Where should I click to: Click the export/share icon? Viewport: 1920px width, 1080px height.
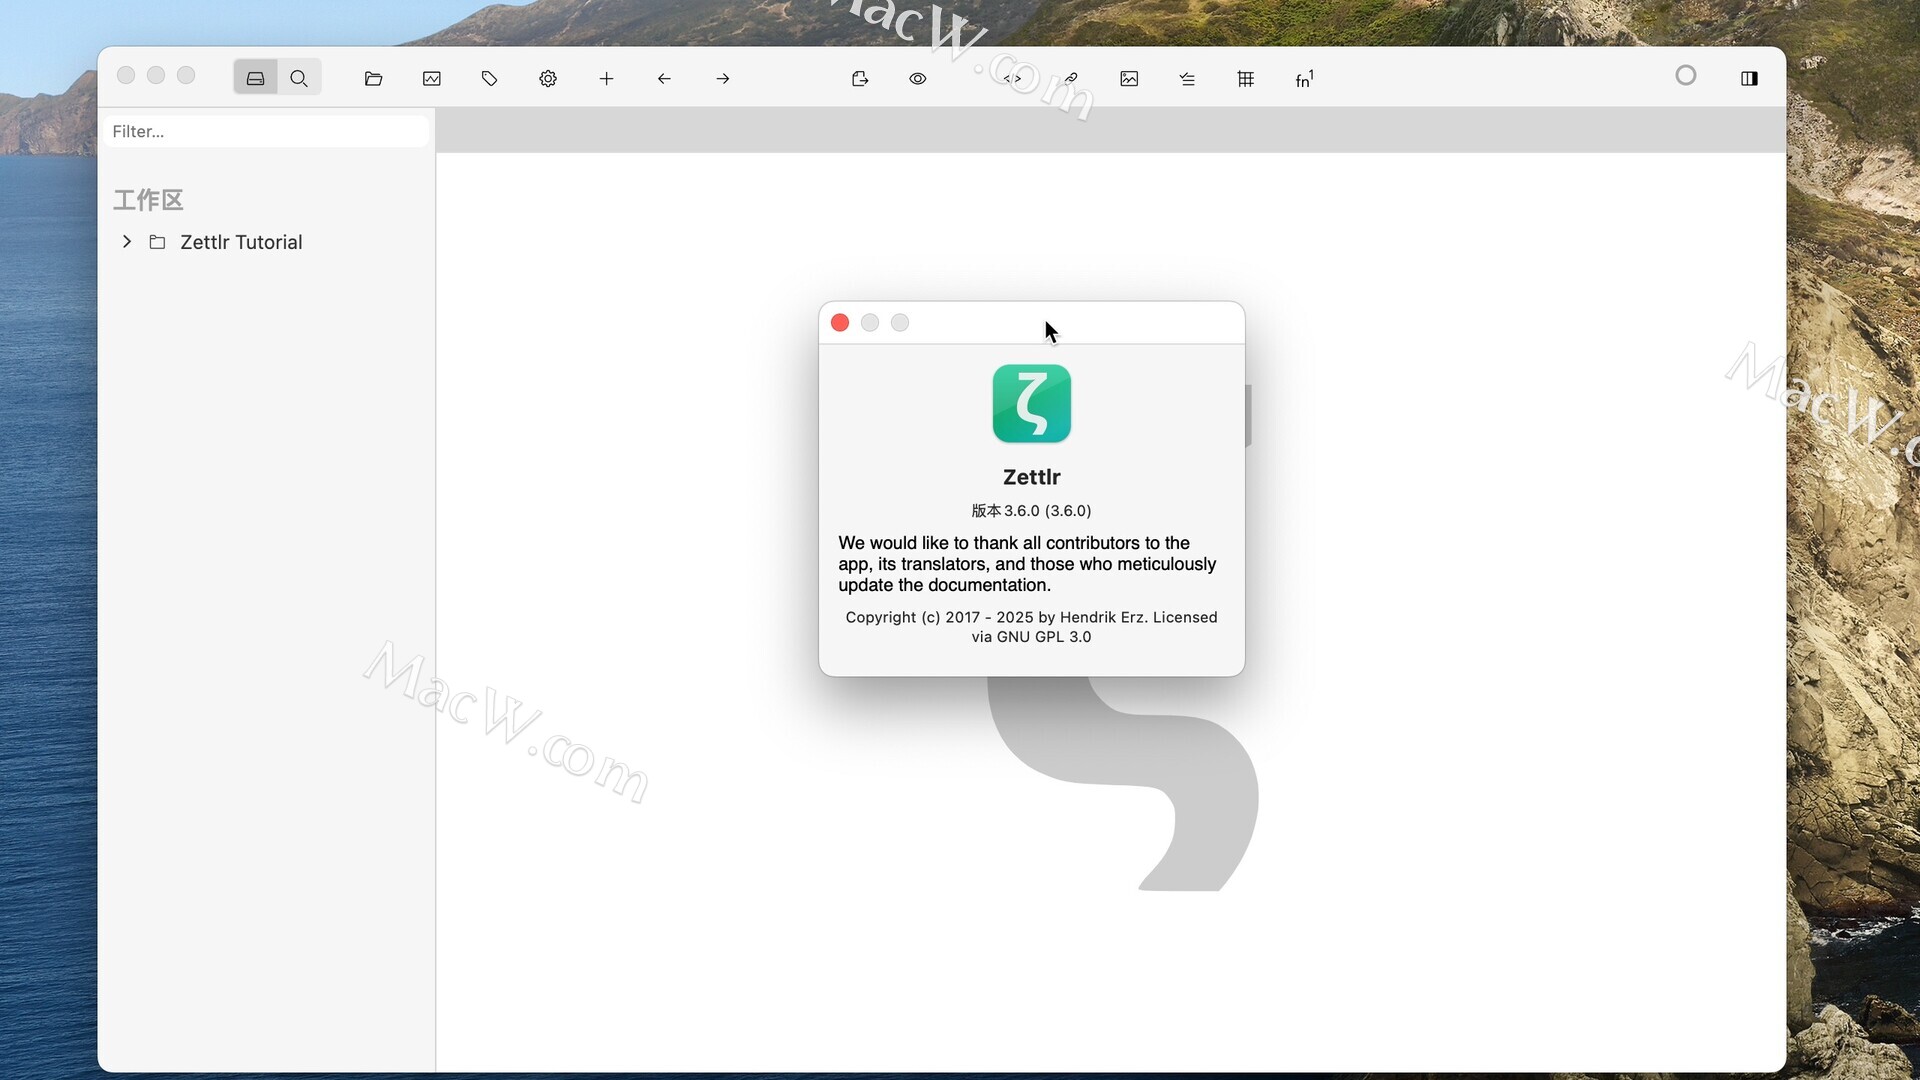click(x=860, y=79)
